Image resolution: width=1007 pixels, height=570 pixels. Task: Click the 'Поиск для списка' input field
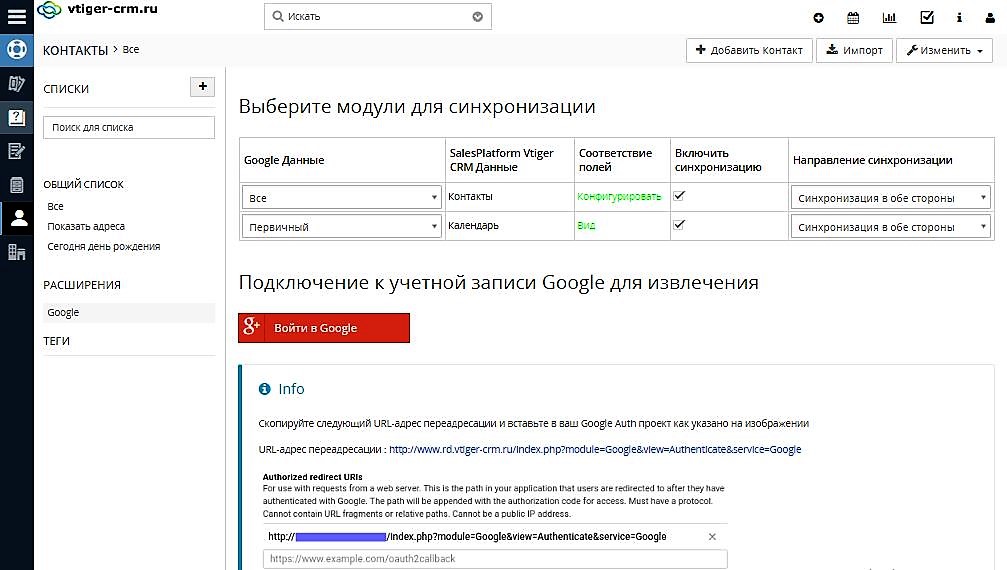(129, 127)
